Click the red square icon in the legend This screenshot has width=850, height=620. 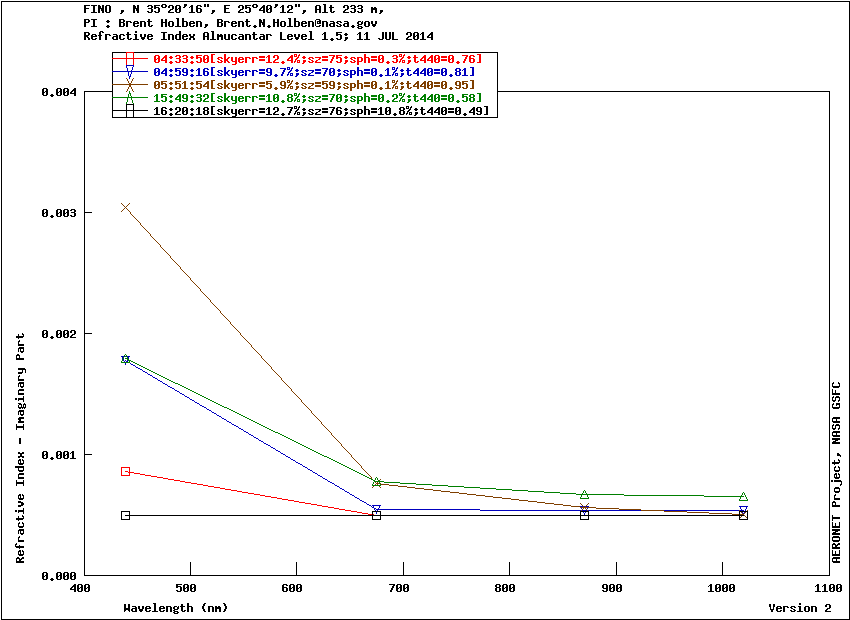(130, 60)
